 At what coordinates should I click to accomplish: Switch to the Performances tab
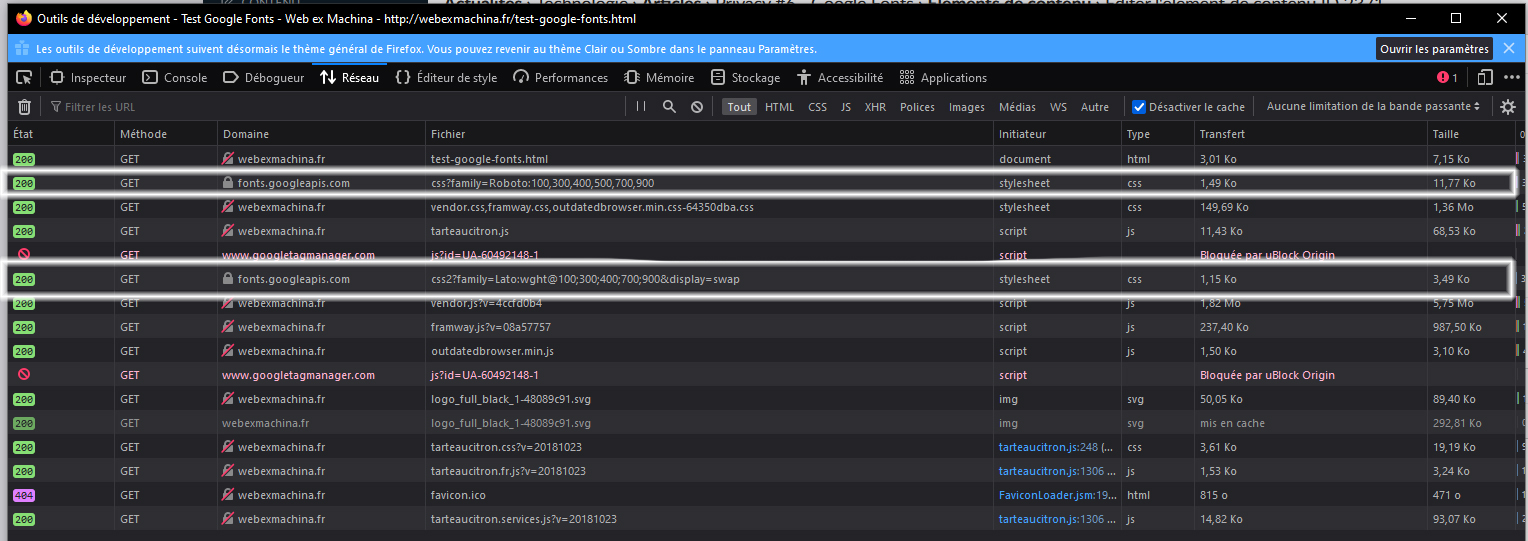coord(560,77)
